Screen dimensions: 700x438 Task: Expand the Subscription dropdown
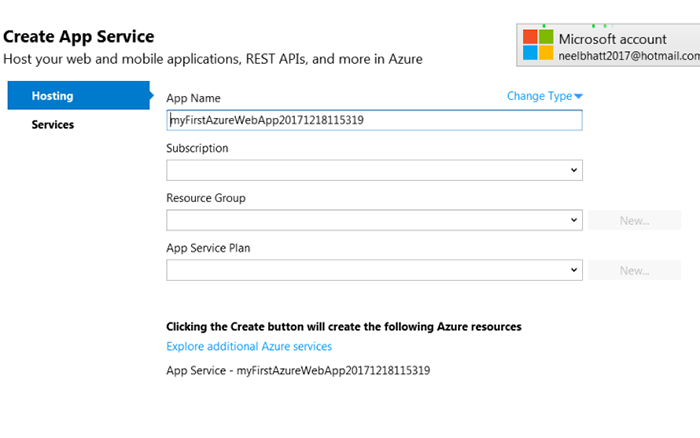(374, 170)
